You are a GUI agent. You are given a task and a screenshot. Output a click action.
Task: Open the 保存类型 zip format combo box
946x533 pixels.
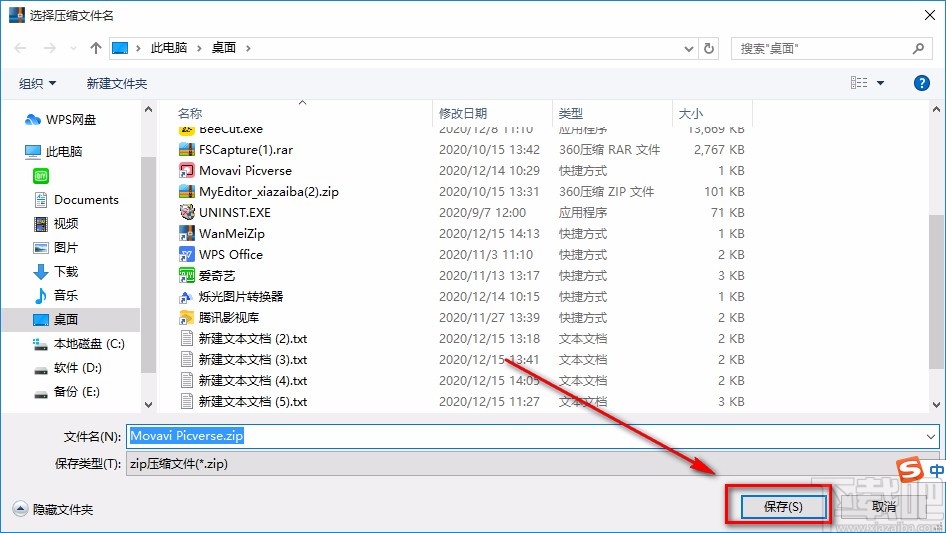532,464
